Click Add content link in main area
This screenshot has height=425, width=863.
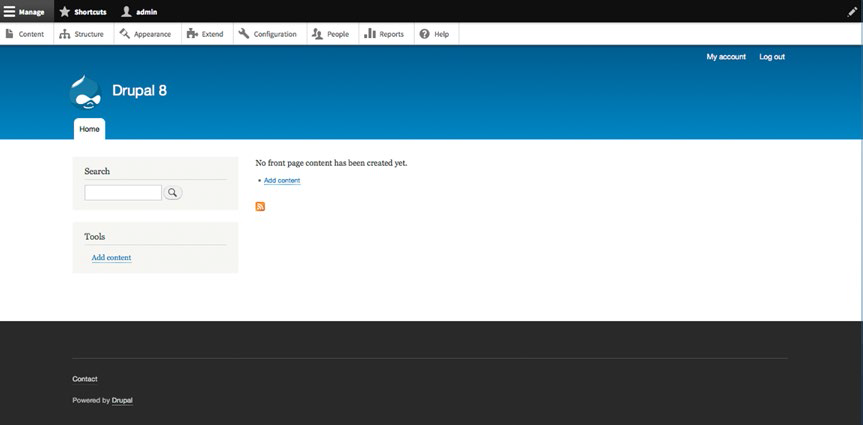pos(282,181)
